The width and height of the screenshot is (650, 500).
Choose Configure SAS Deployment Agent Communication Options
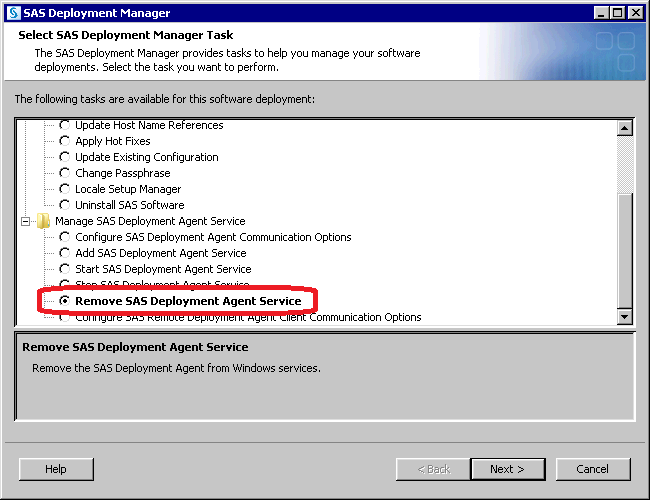coord(65,237)
